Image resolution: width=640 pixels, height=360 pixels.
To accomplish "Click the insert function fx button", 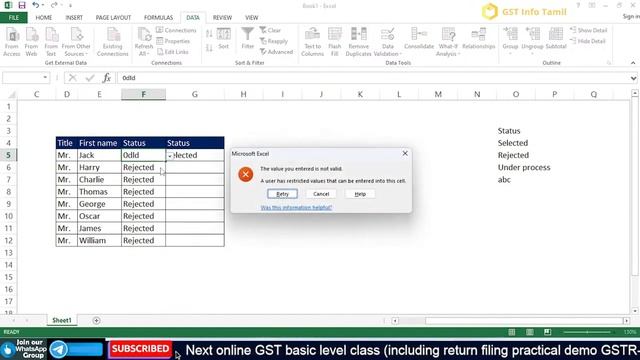I will pos(107,78).
